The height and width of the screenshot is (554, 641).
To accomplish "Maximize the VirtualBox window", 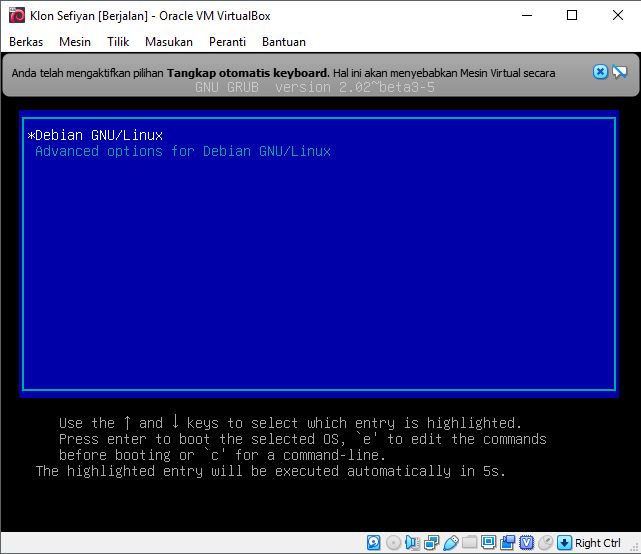I will pyautogui.click(x=572, y=16).
